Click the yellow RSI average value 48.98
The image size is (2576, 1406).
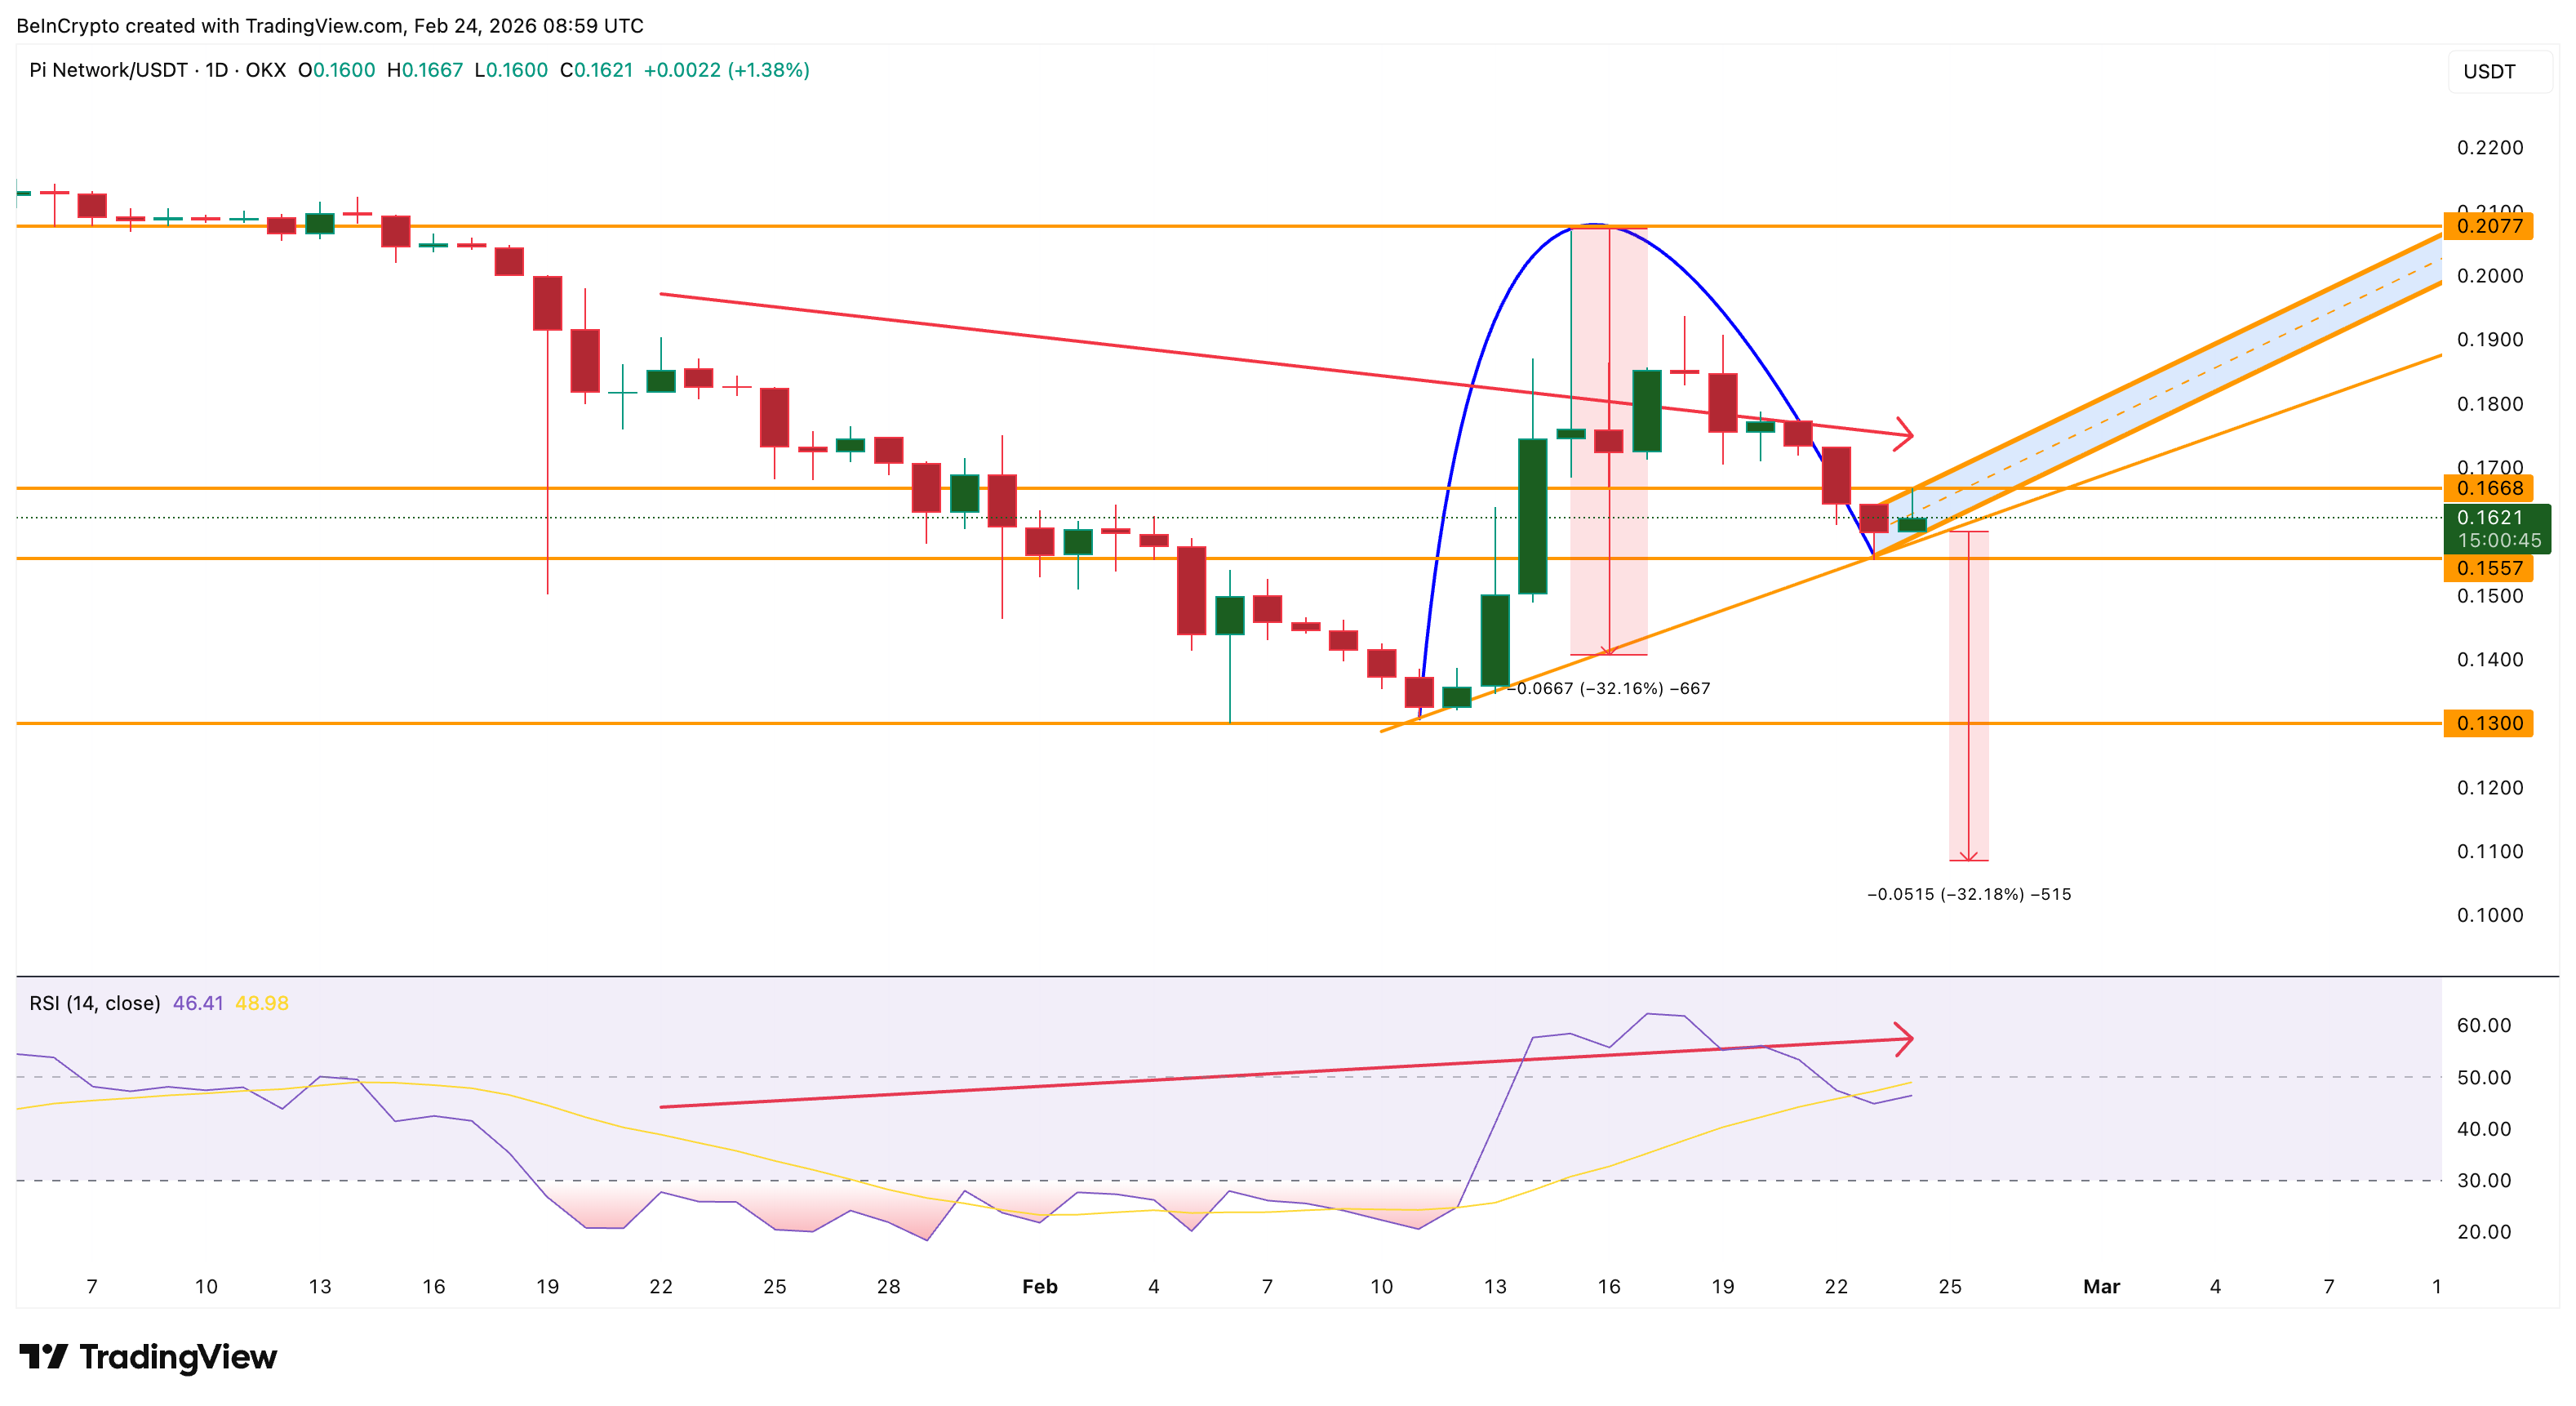click(x=261, y=1003)
